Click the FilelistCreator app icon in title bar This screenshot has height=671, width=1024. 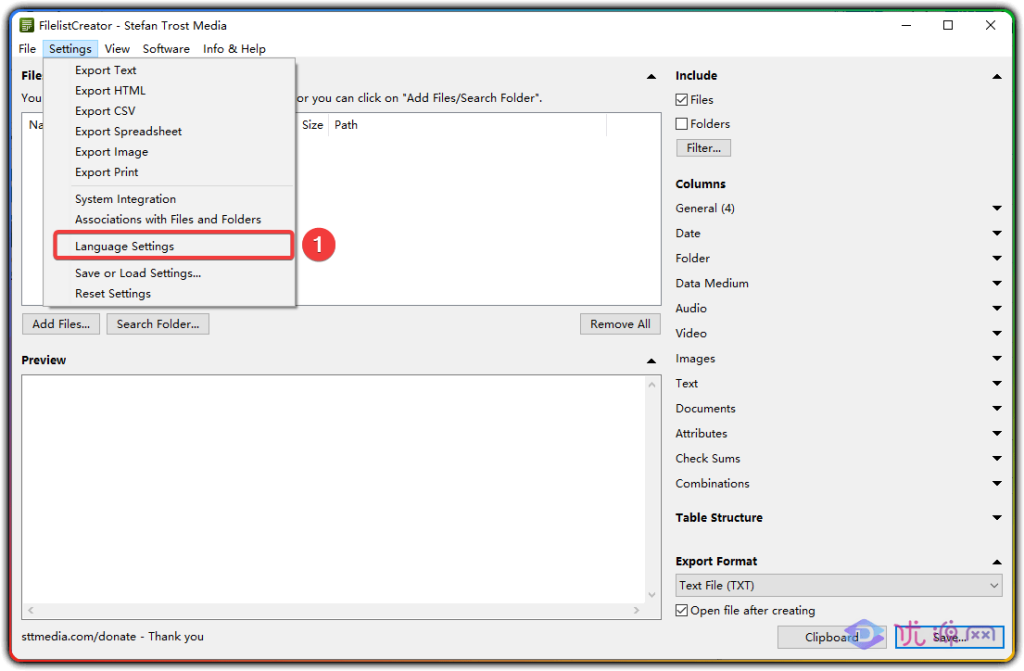pos(27,25)
